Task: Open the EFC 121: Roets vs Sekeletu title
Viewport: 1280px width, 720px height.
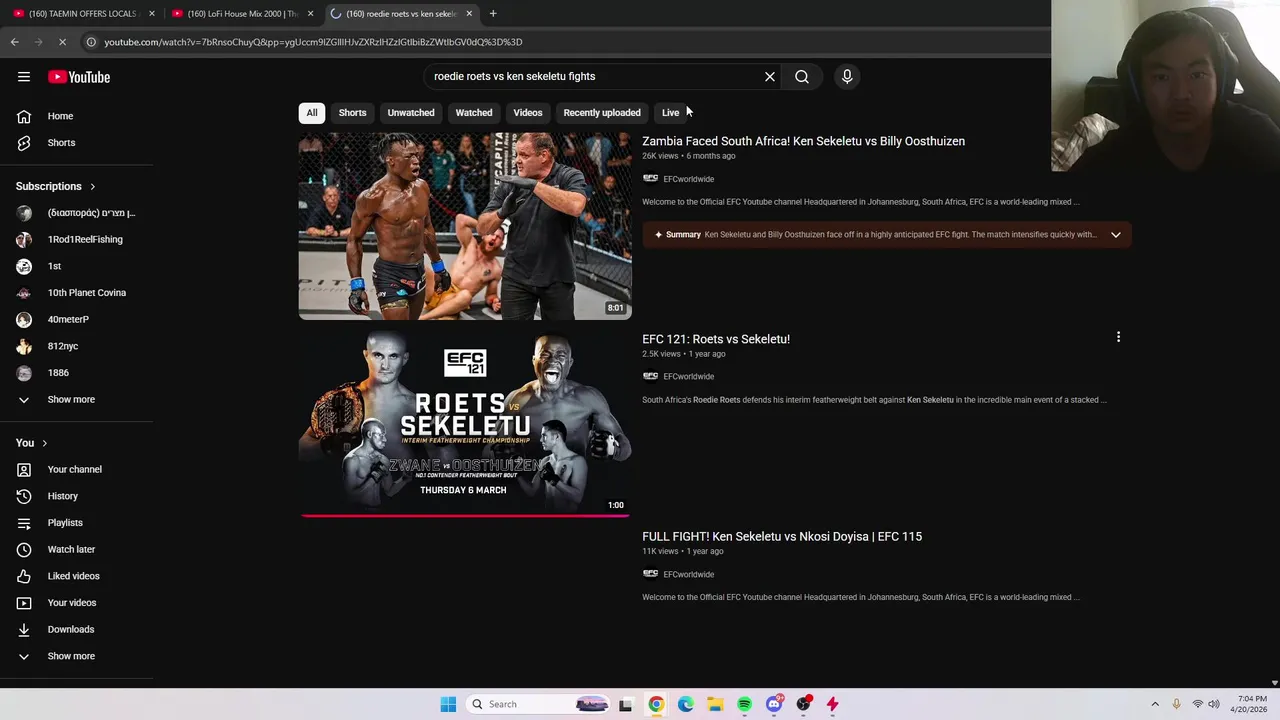Action: [x=716, y=339]
